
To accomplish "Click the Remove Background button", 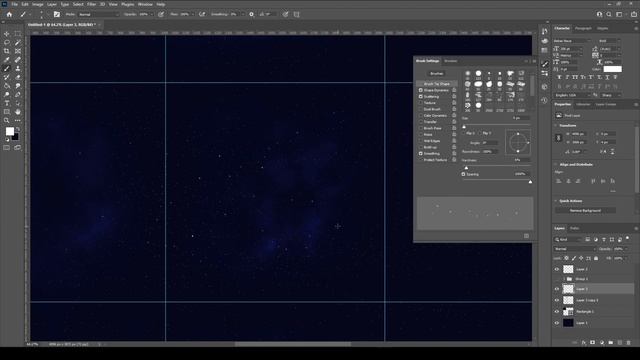I will (x=585, y=211).
